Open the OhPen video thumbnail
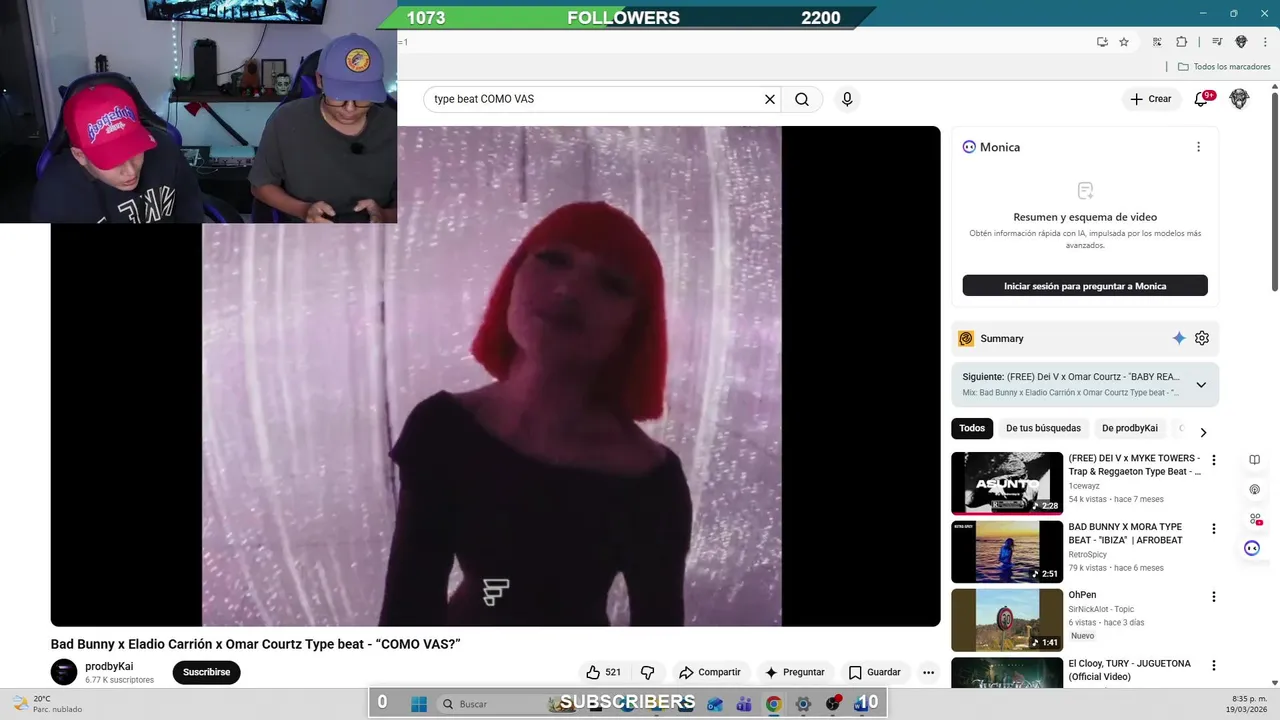Image resolution: width=1280 pixels, height=720 pixels. [1007, 620]
